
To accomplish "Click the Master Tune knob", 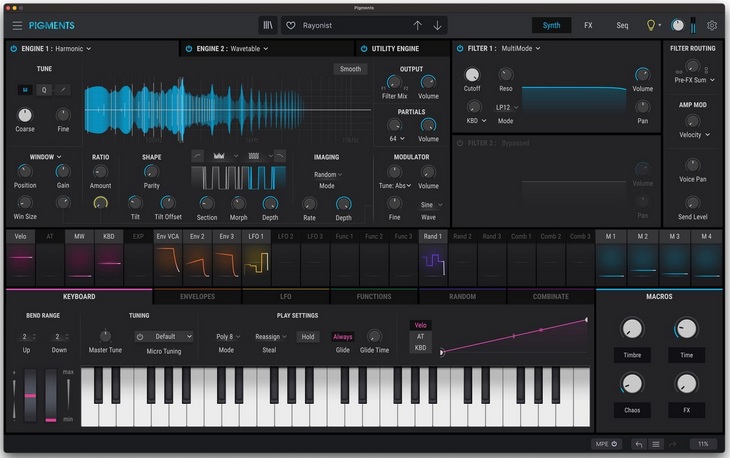I will pos(105,336).
